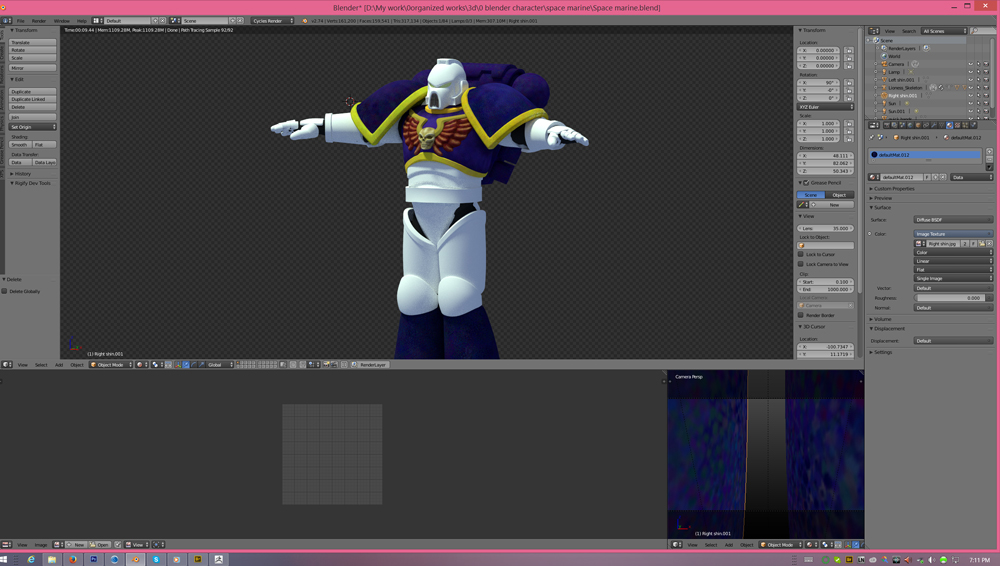Viewport: 1000px width, 566px height.
Task: Open the Select menu in 3D viewport header
Action: coord(41,364)
